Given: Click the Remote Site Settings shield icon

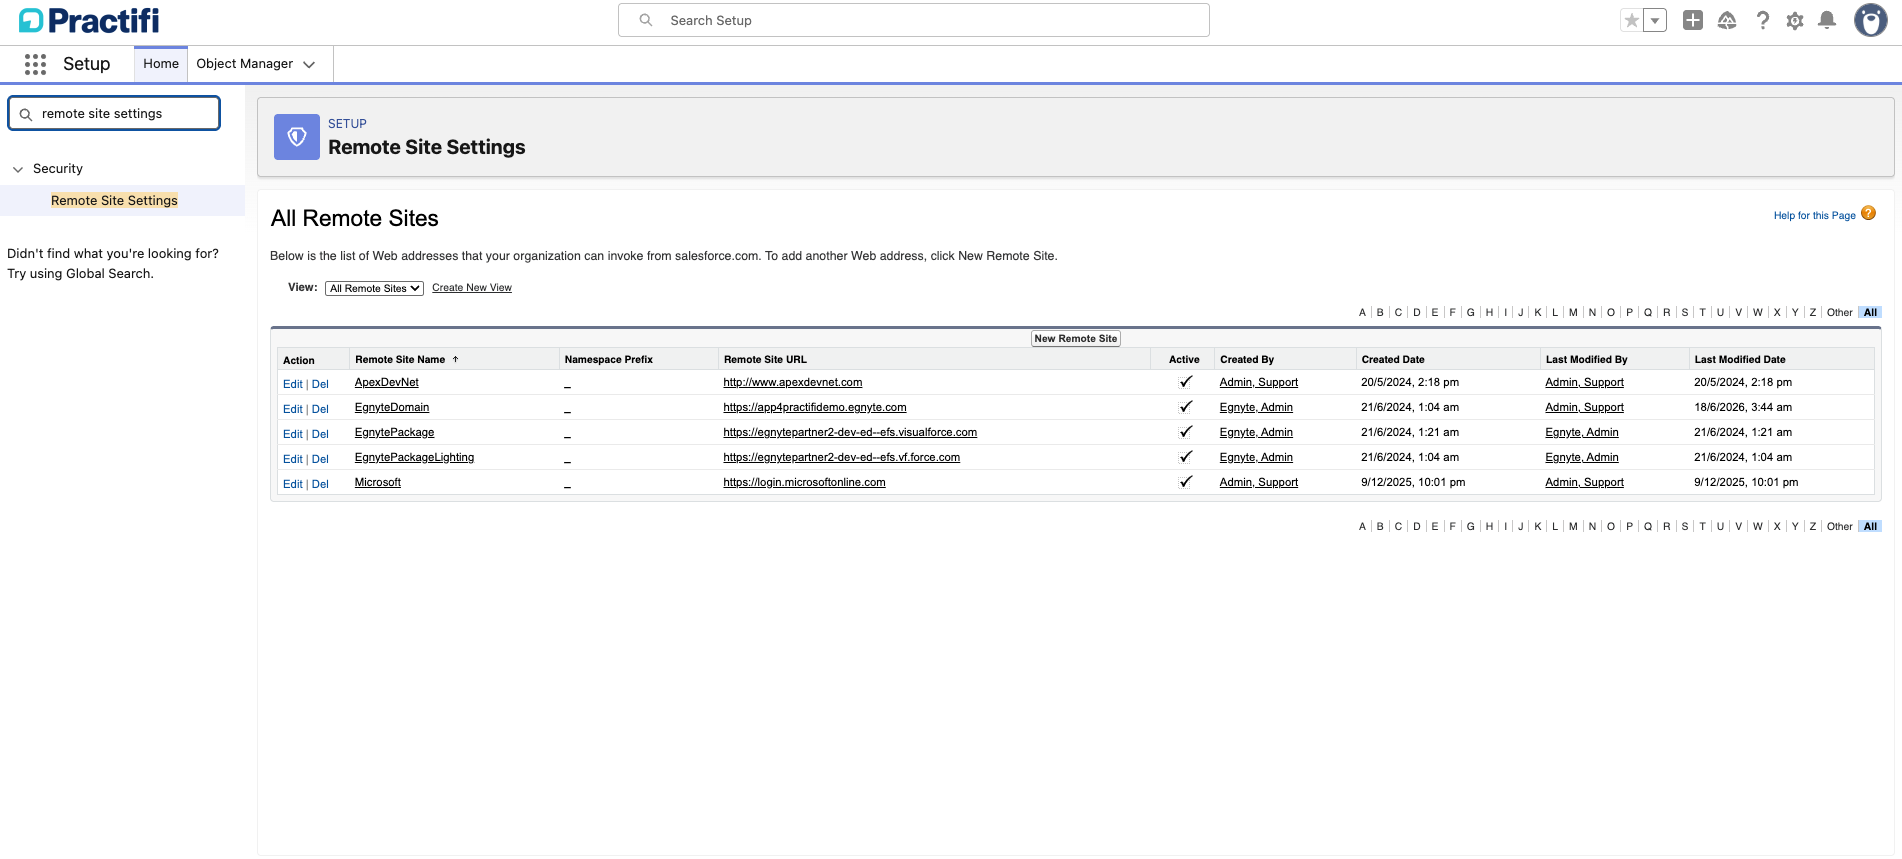Looking at the screenshot, I should [x=297, y=137].
